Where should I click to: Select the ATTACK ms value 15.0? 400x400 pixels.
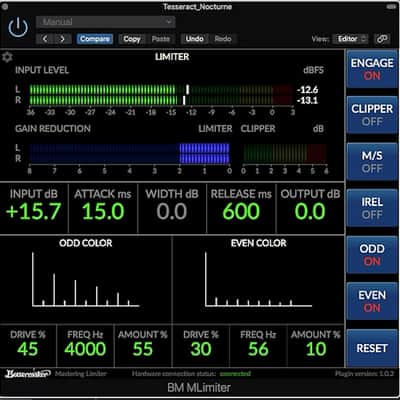click(103, 211)
